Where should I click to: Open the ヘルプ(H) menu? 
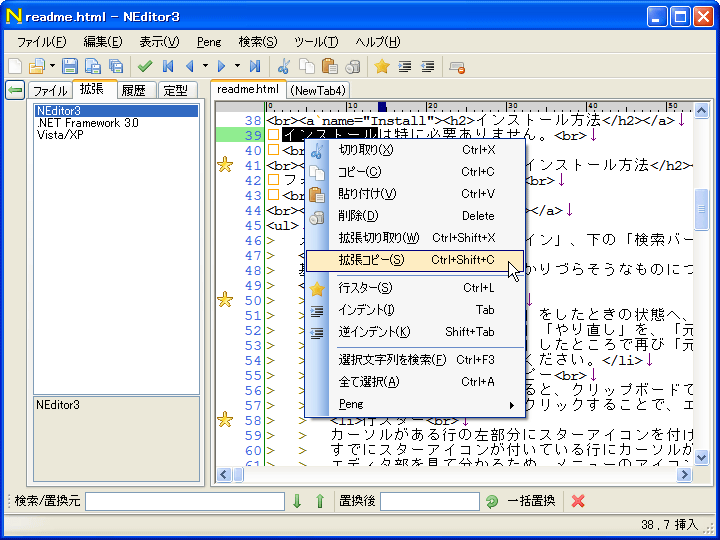tap(377, 42)
